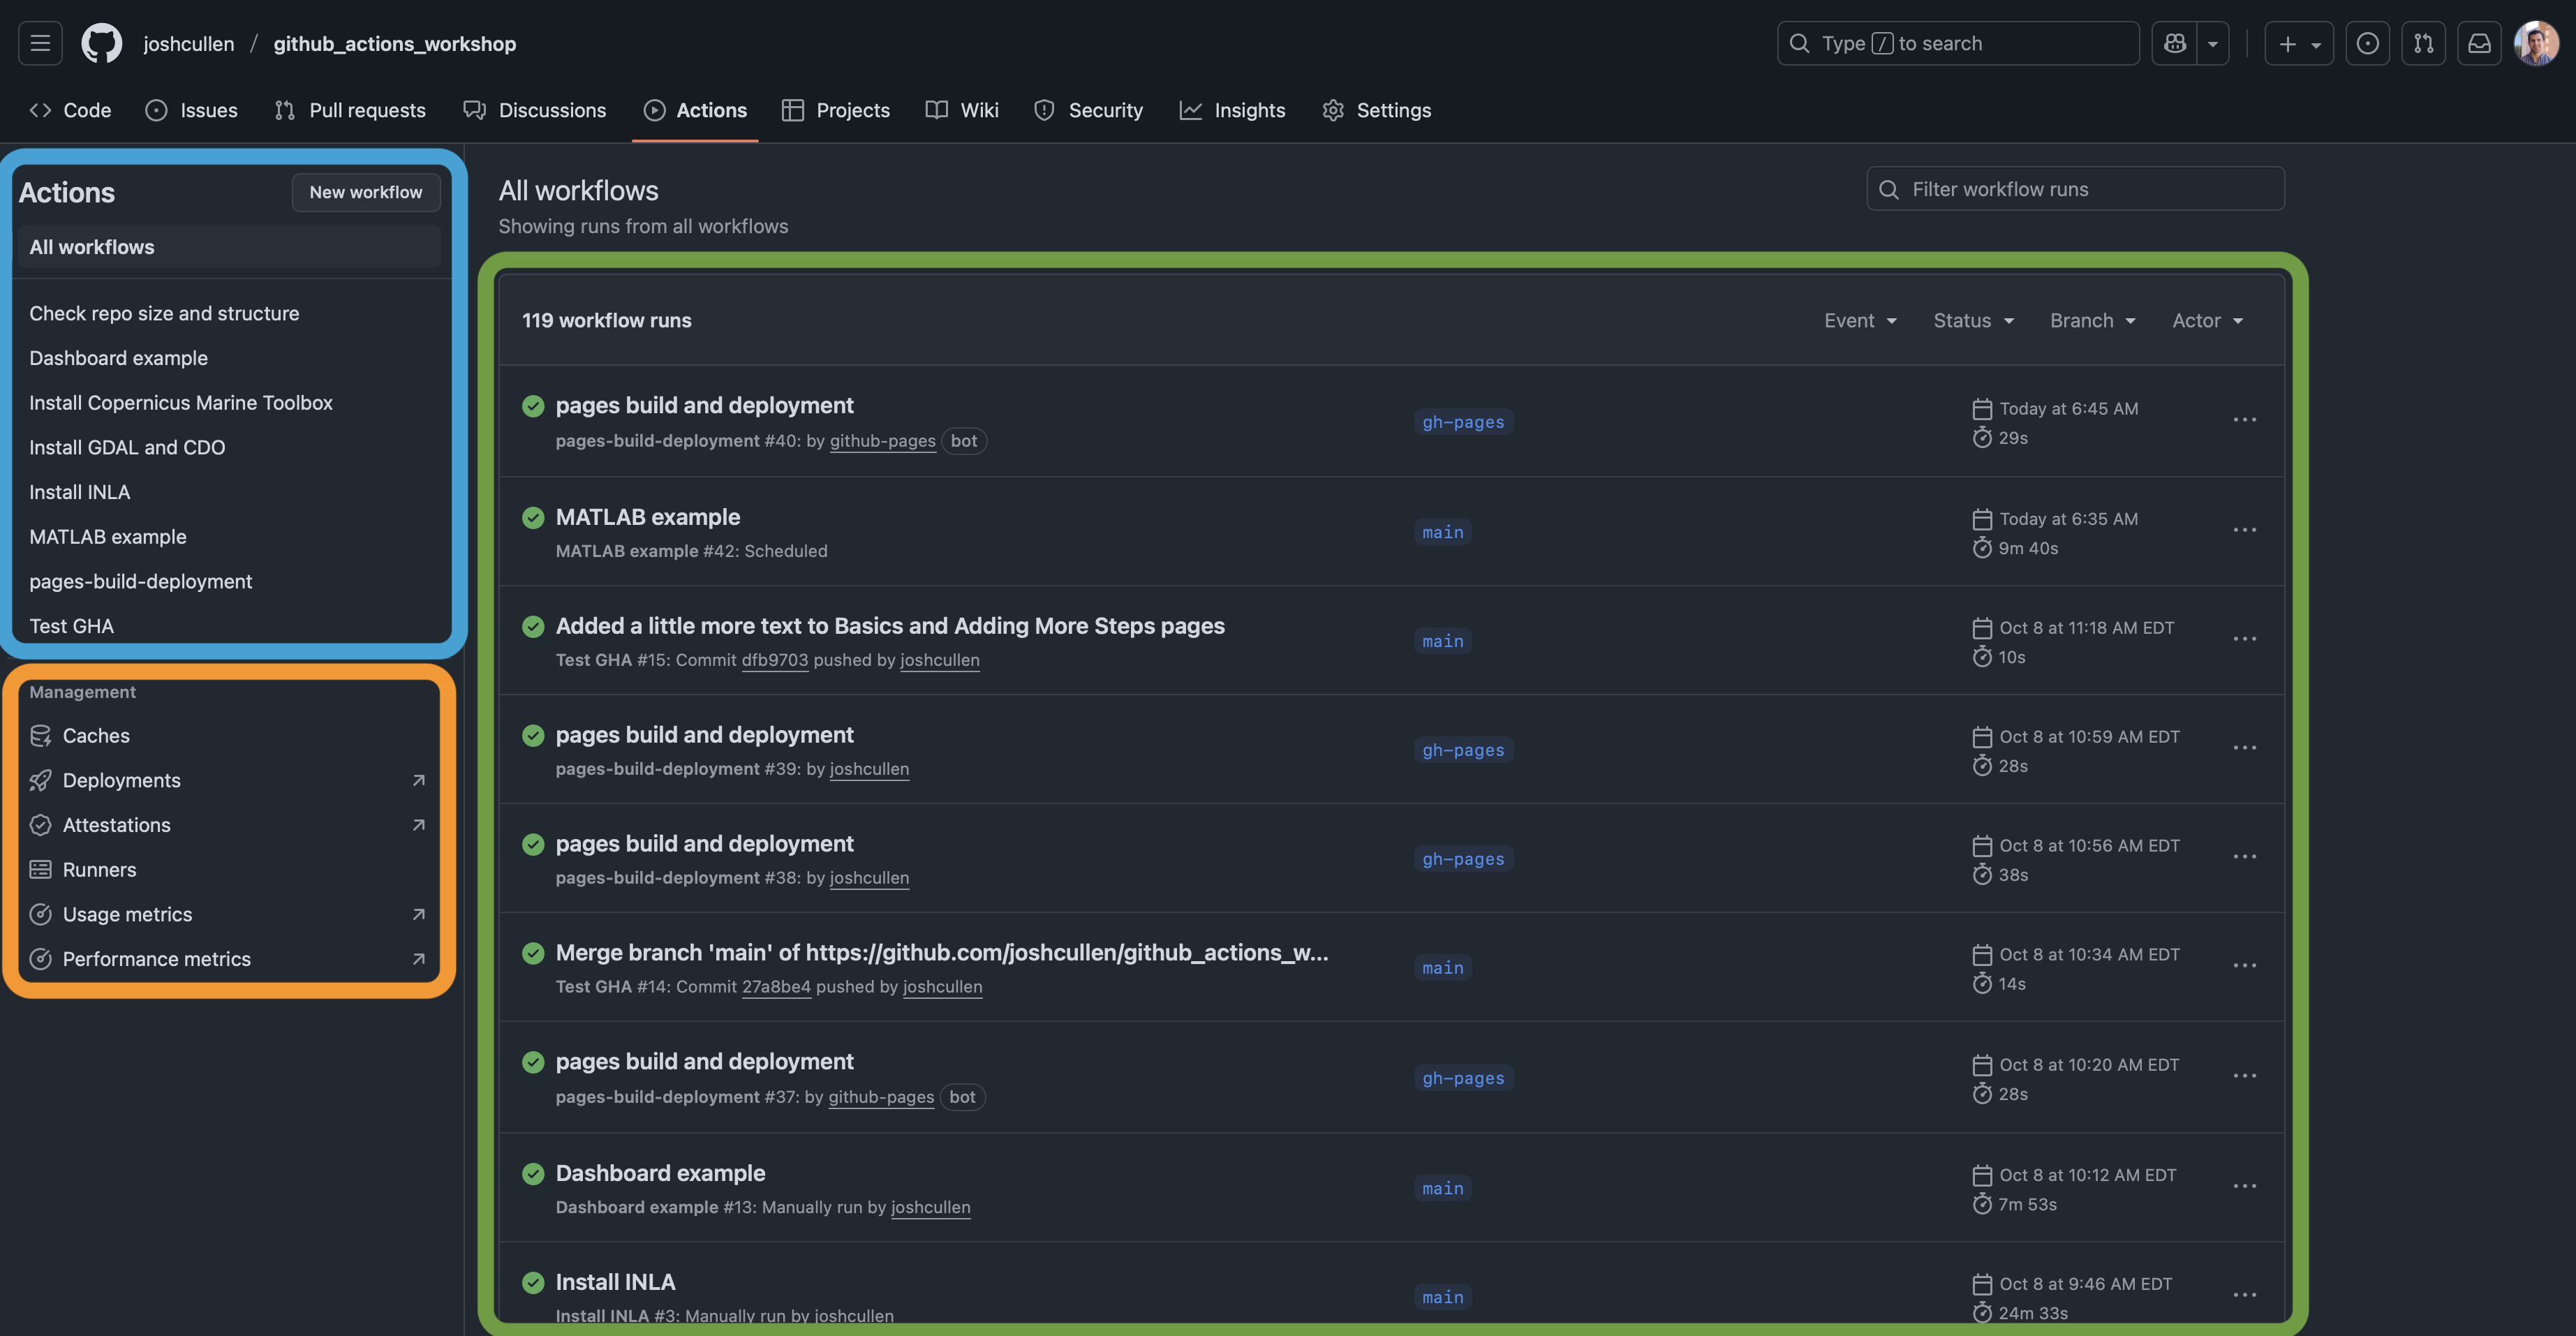Open the Event filter dropdown
This screenshot has width=2576, height=1336.
pyautogui.click(x=1860, y=320)
